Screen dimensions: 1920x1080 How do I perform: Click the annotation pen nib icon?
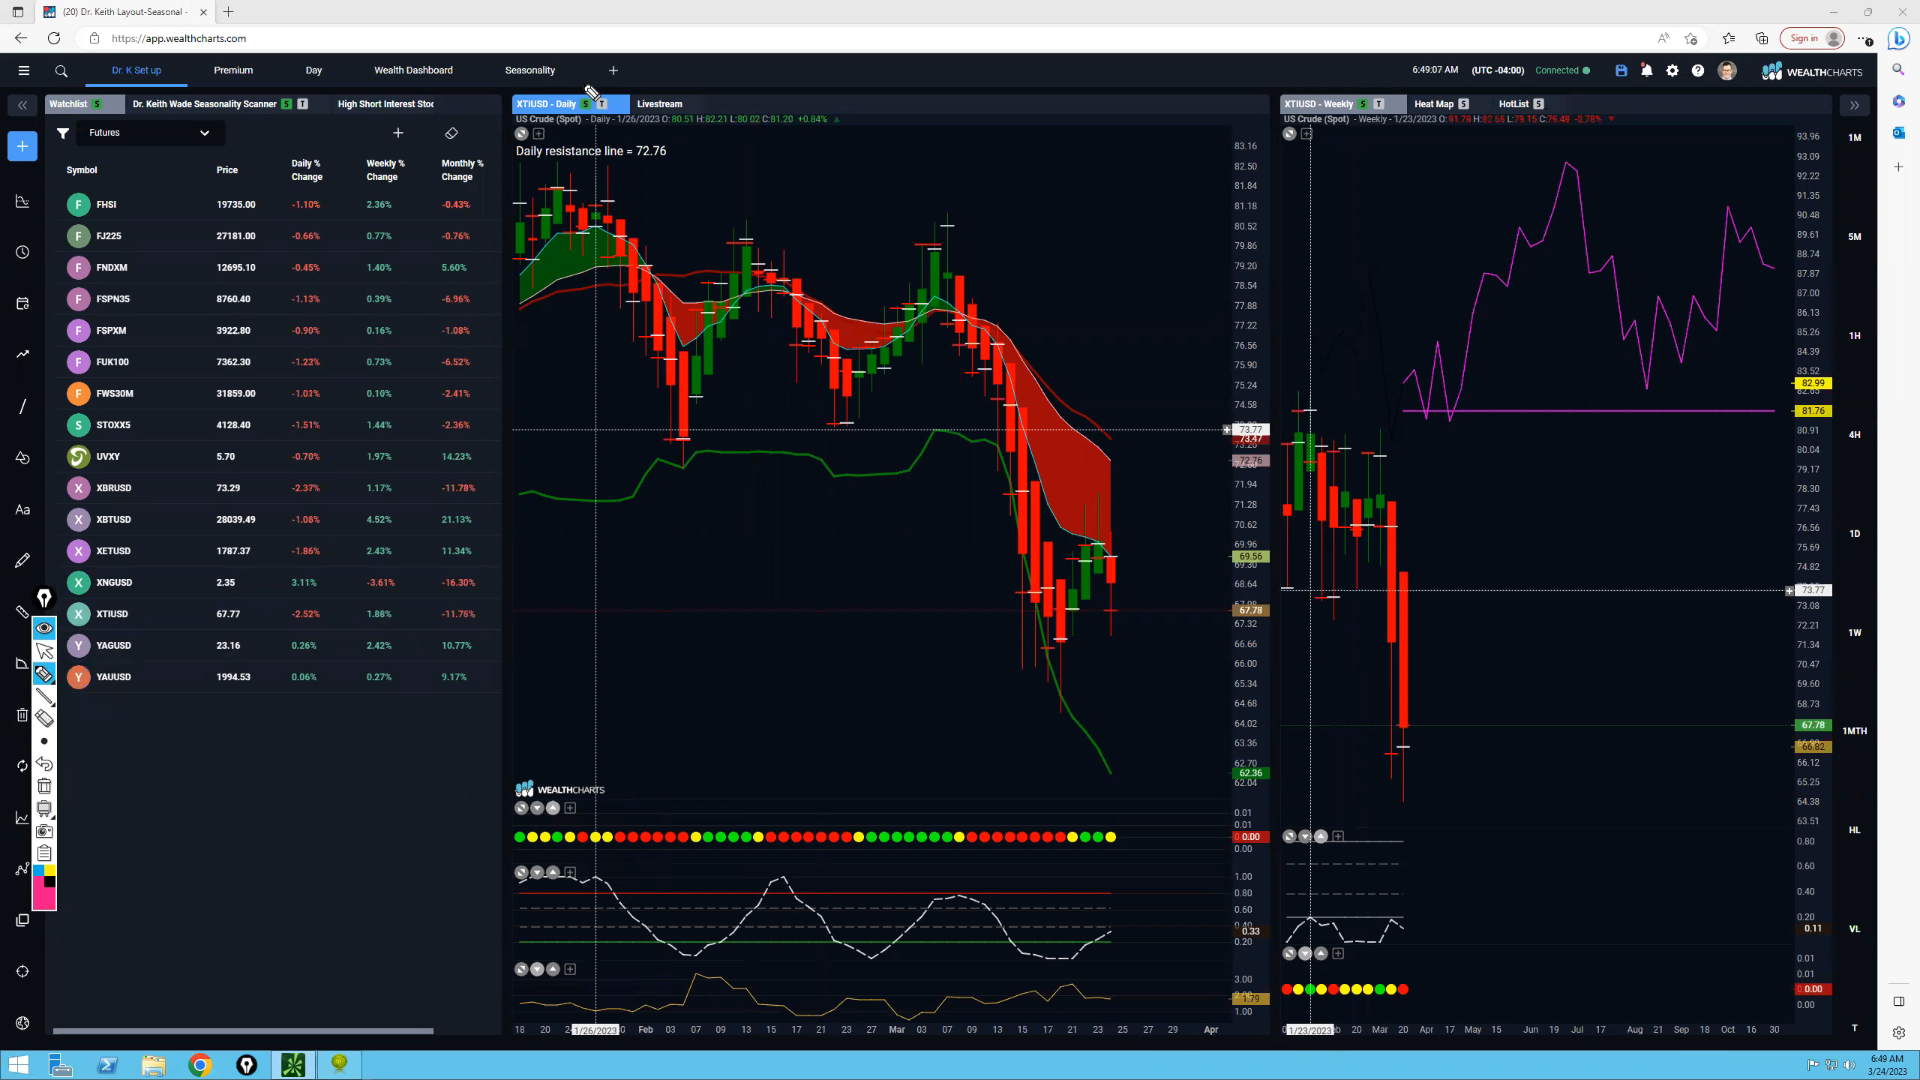tap(44, 598)
